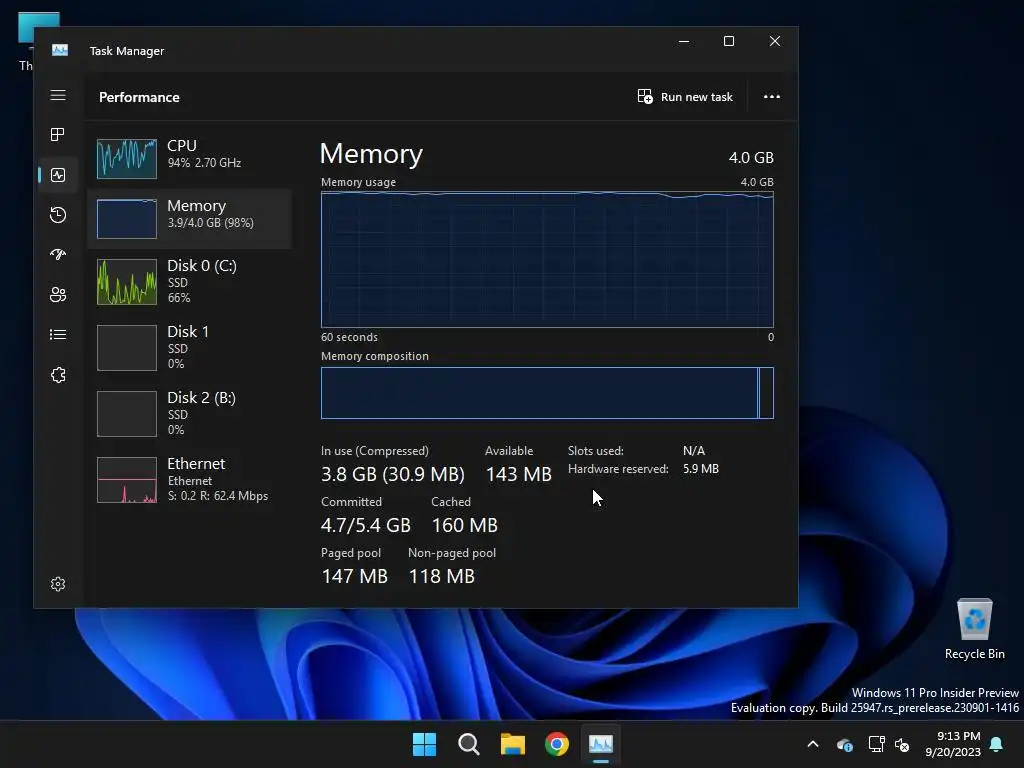Click the "147 MB" paged pool value

355,576
